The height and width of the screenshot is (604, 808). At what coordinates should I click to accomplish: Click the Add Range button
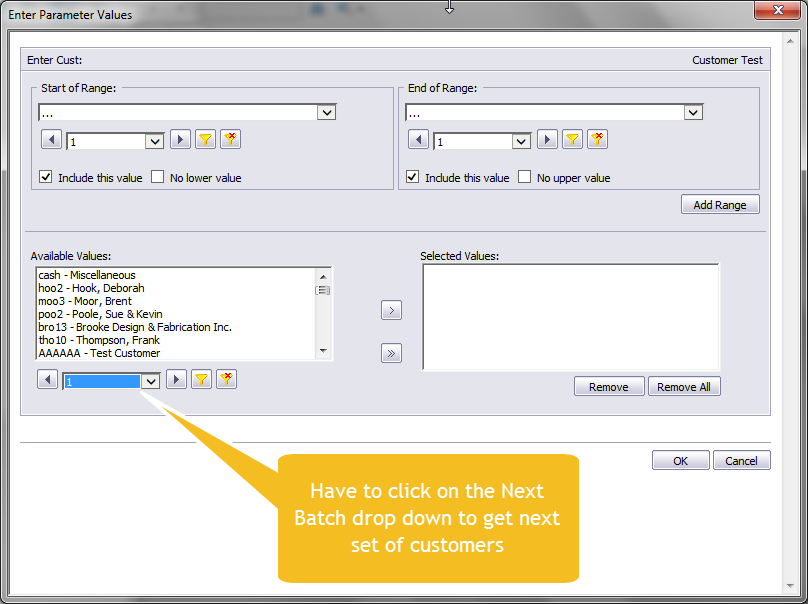[720, 205]
